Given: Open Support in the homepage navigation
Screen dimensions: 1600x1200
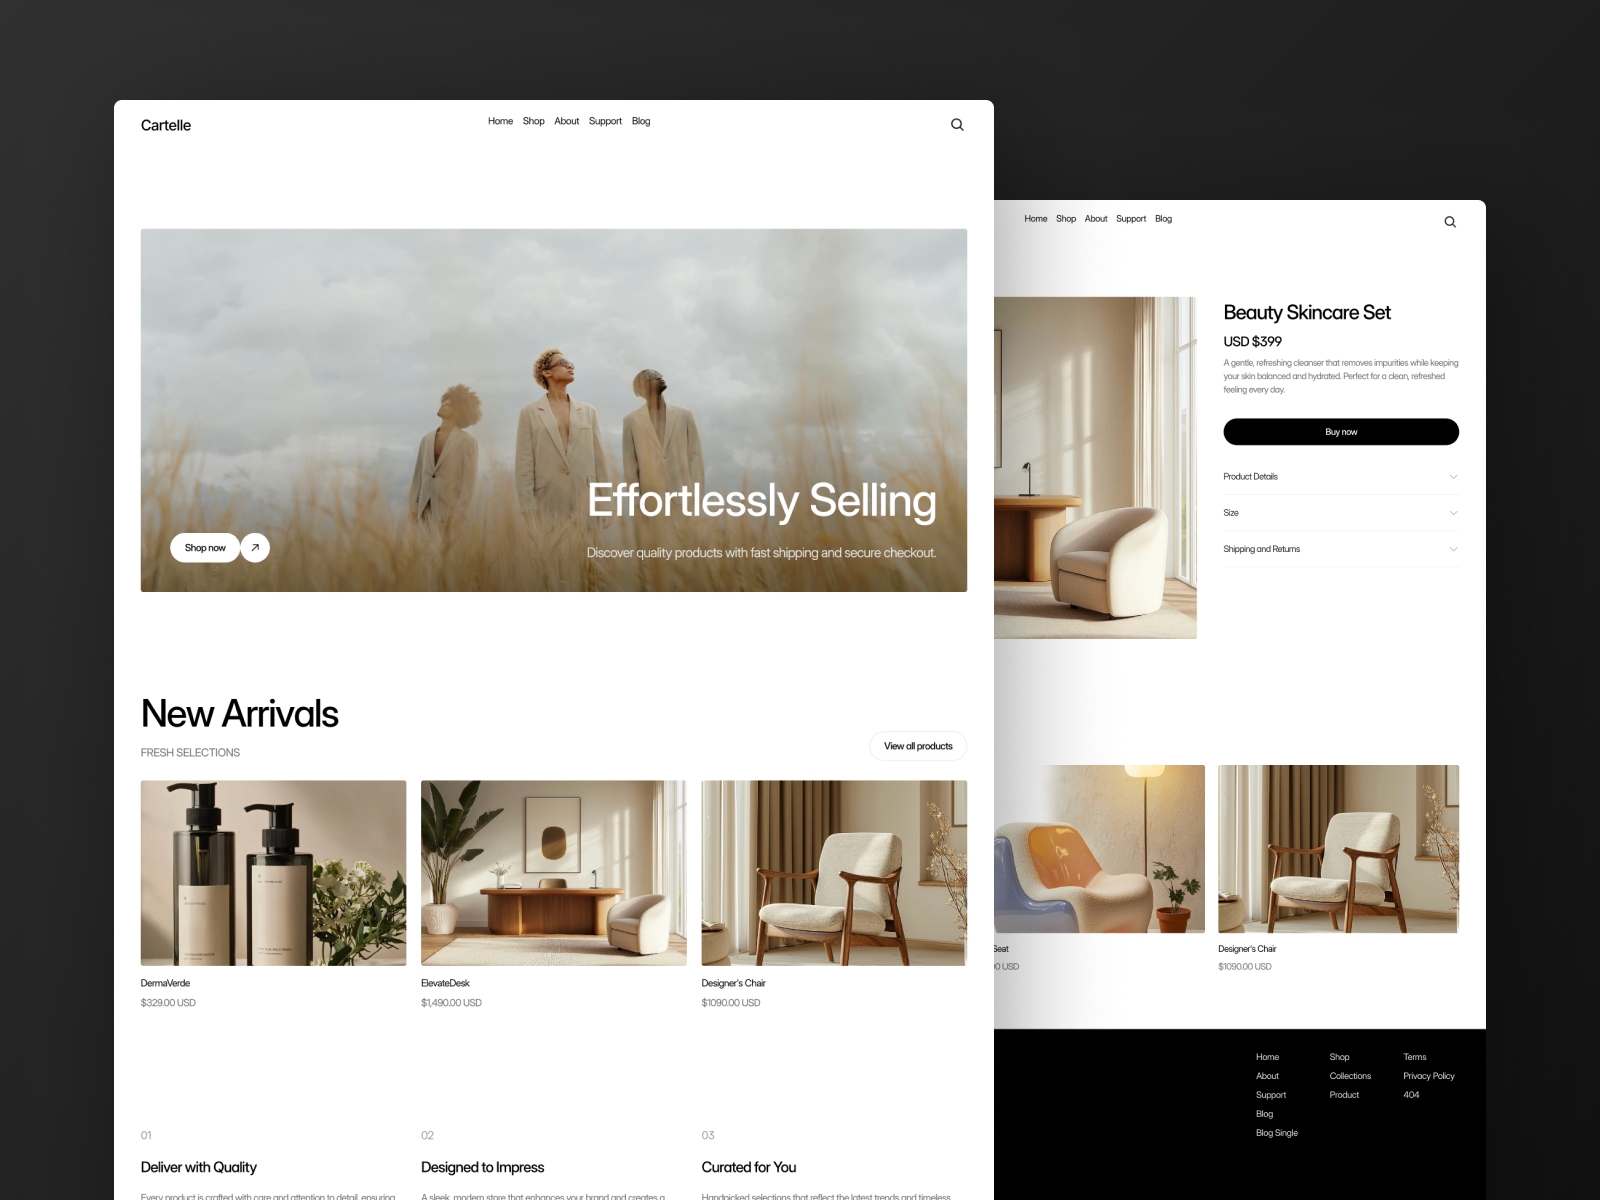Looking at the screenshot, I should pyautogui.click(x=605, y=121).
